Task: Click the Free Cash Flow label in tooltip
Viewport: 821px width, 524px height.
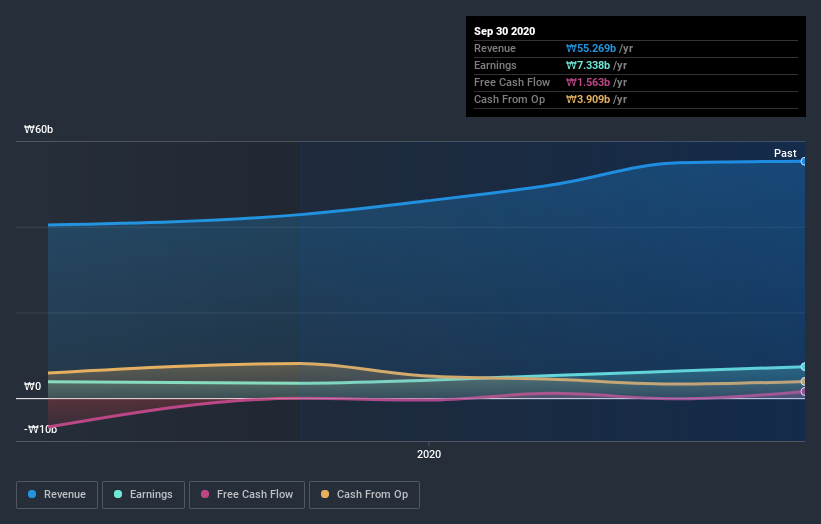Action: point(512,82)
